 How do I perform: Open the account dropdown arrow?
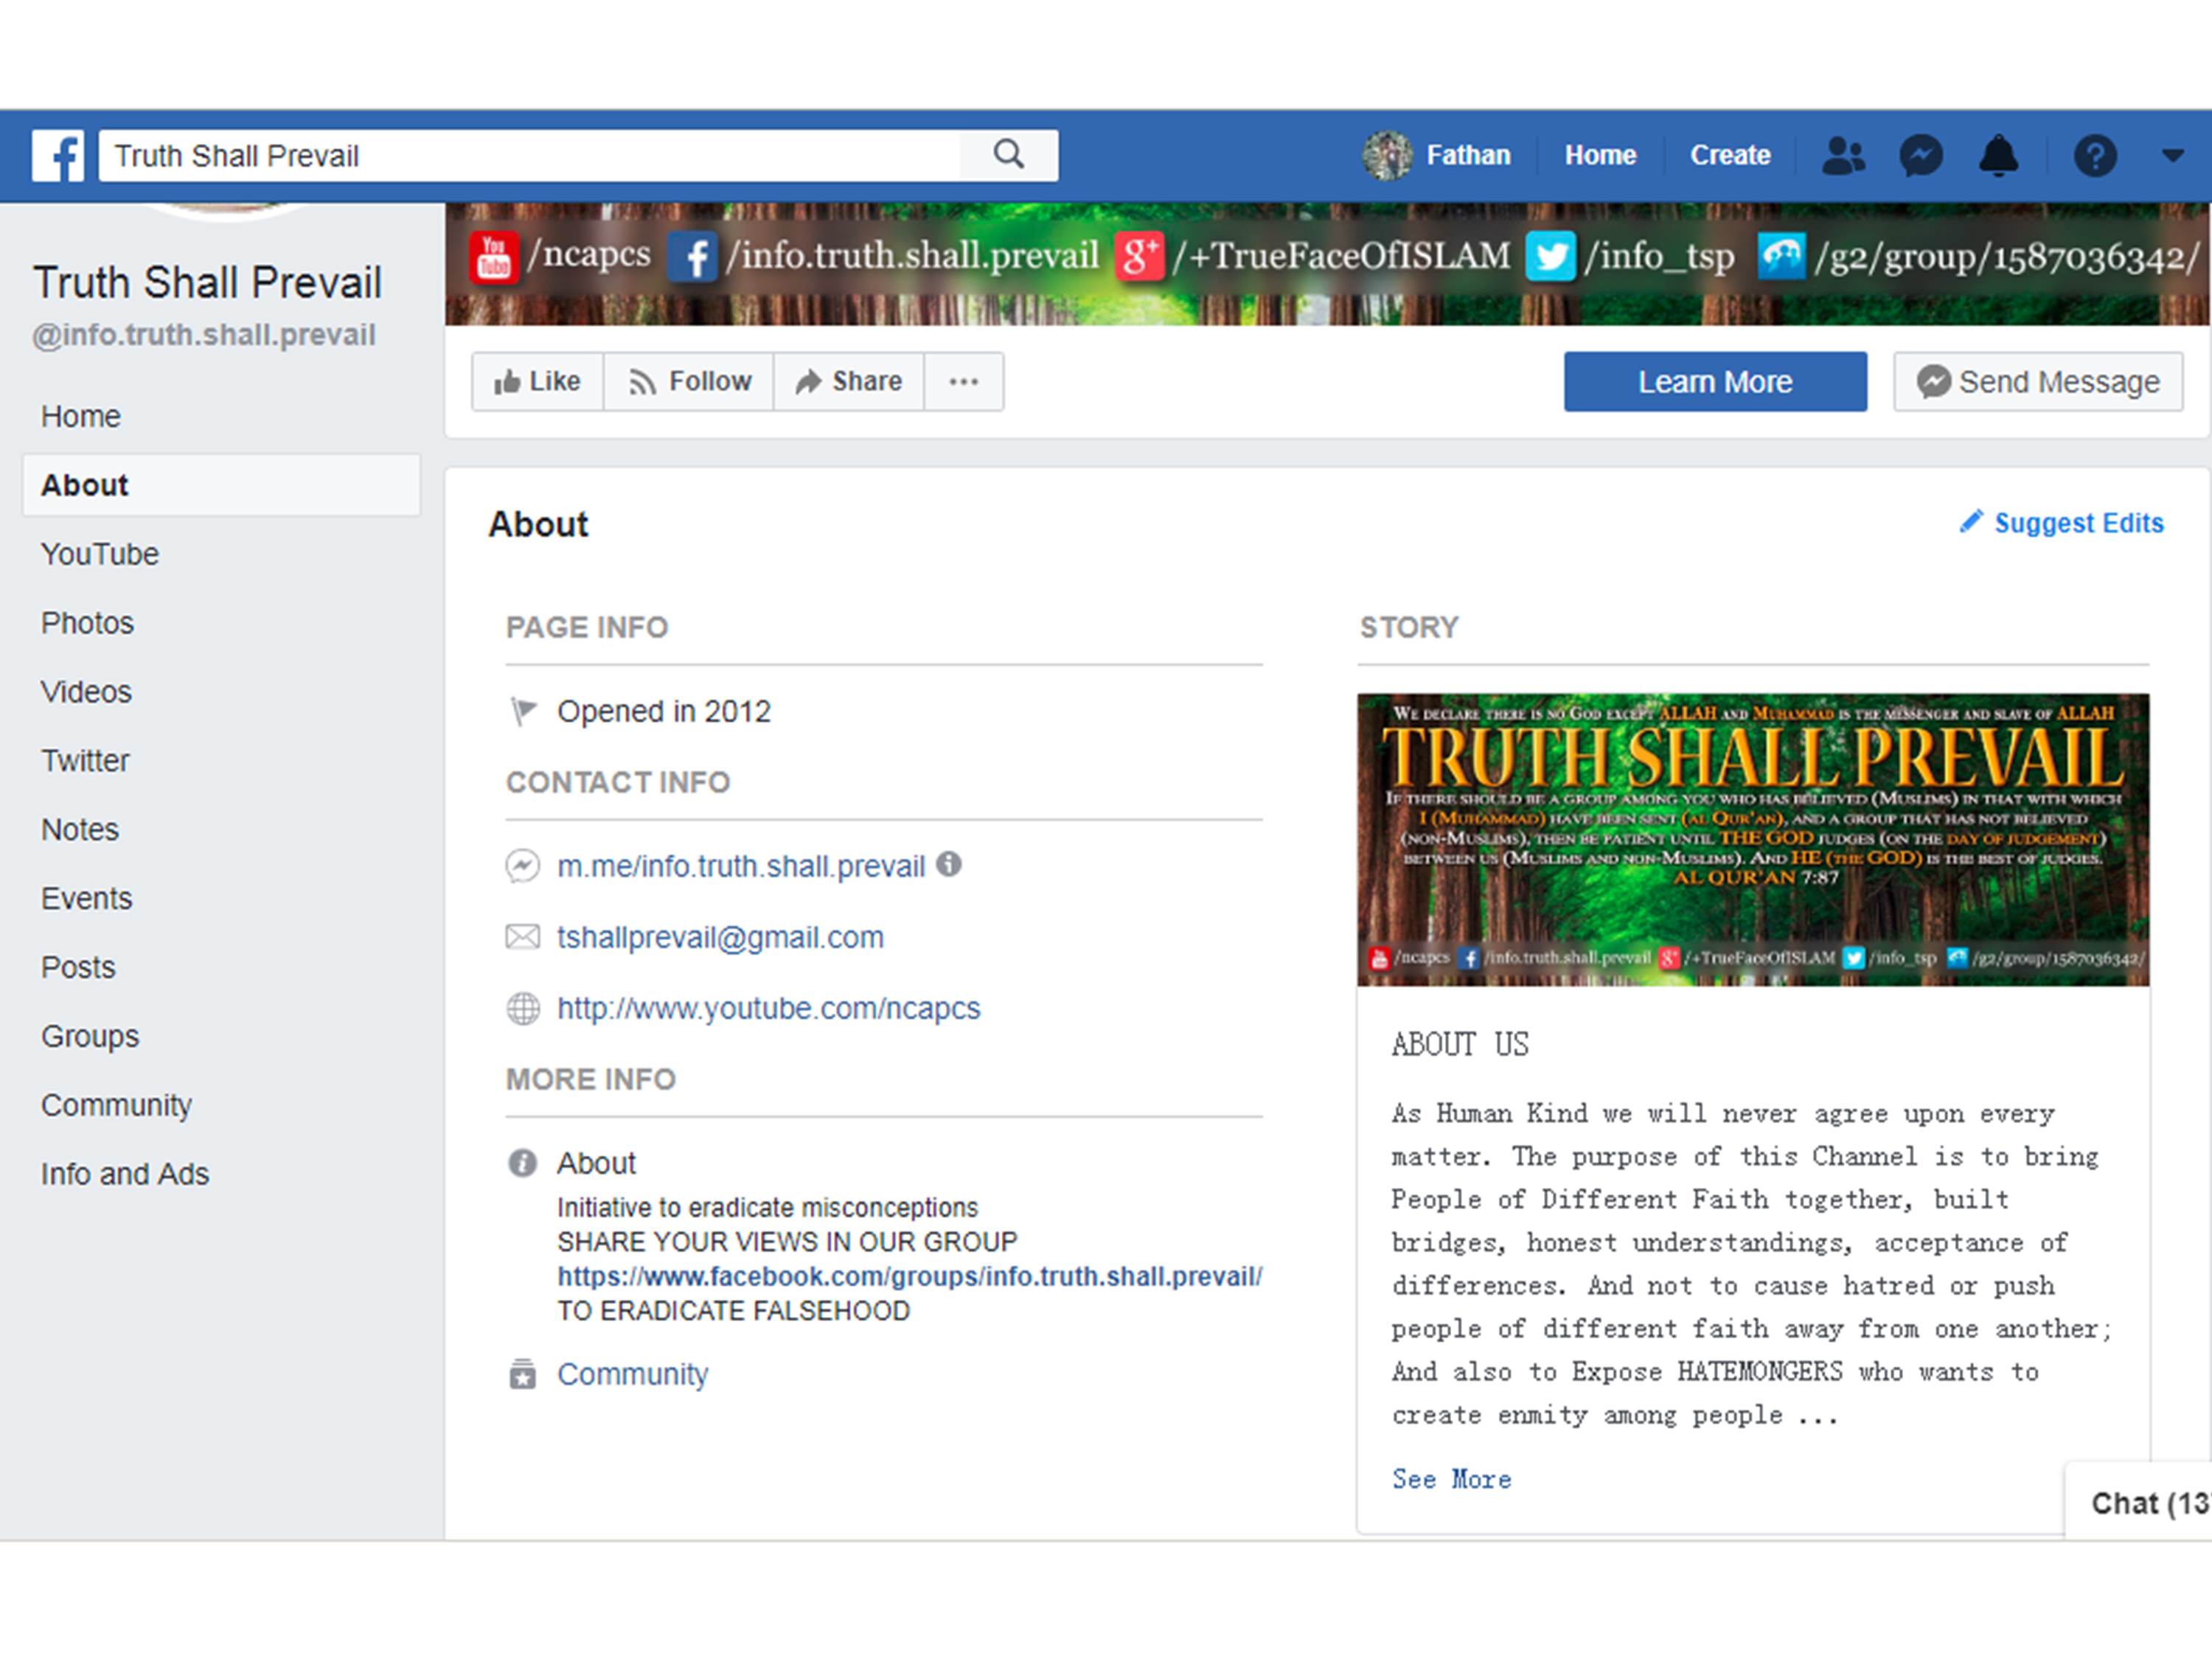(2172, 156)
